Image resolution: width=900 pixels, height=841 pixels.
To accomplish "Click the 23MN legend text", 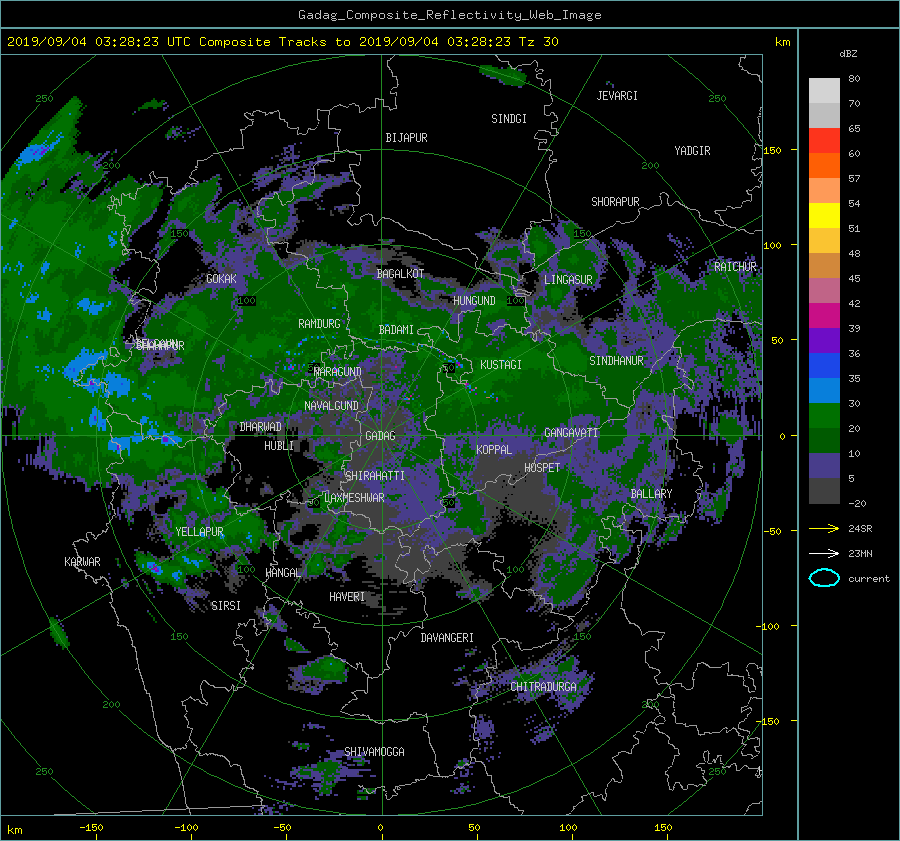I will coord(860,554).
